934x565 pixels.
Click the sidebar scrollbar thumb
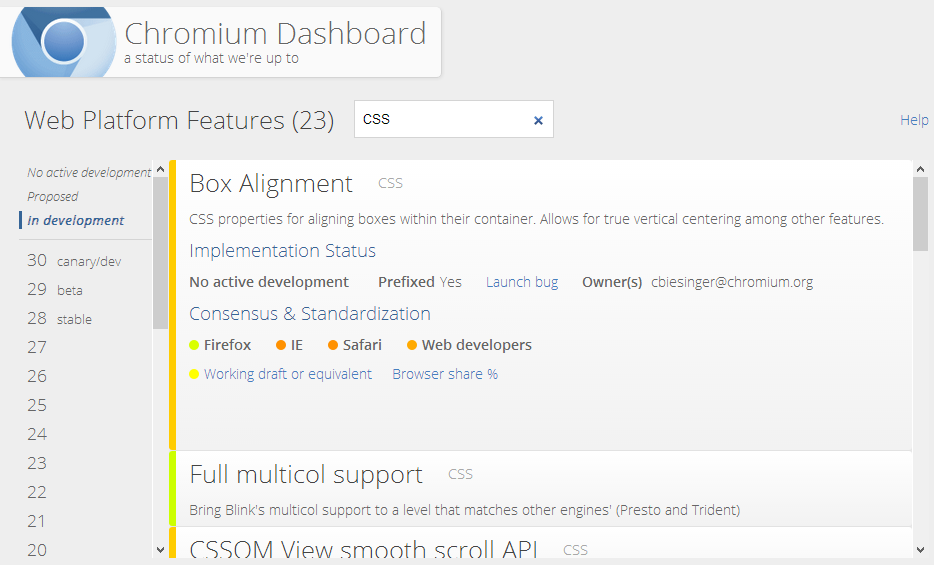point(160,253)
